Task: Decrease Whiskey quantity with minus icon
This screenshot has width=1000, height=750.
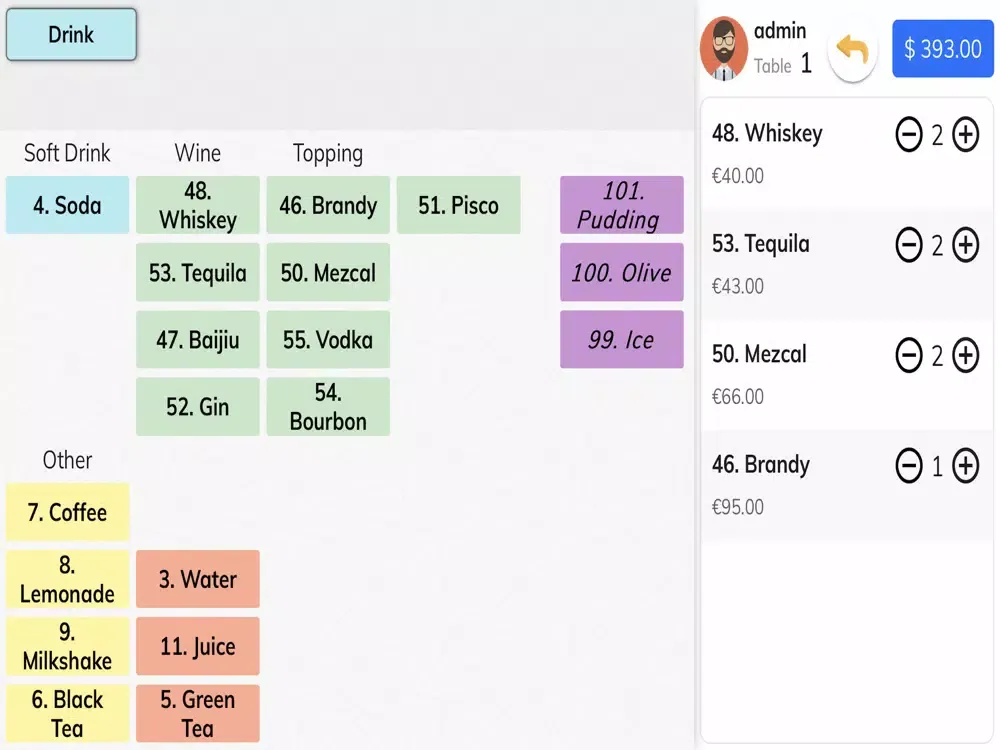Action: click(909, 135)
